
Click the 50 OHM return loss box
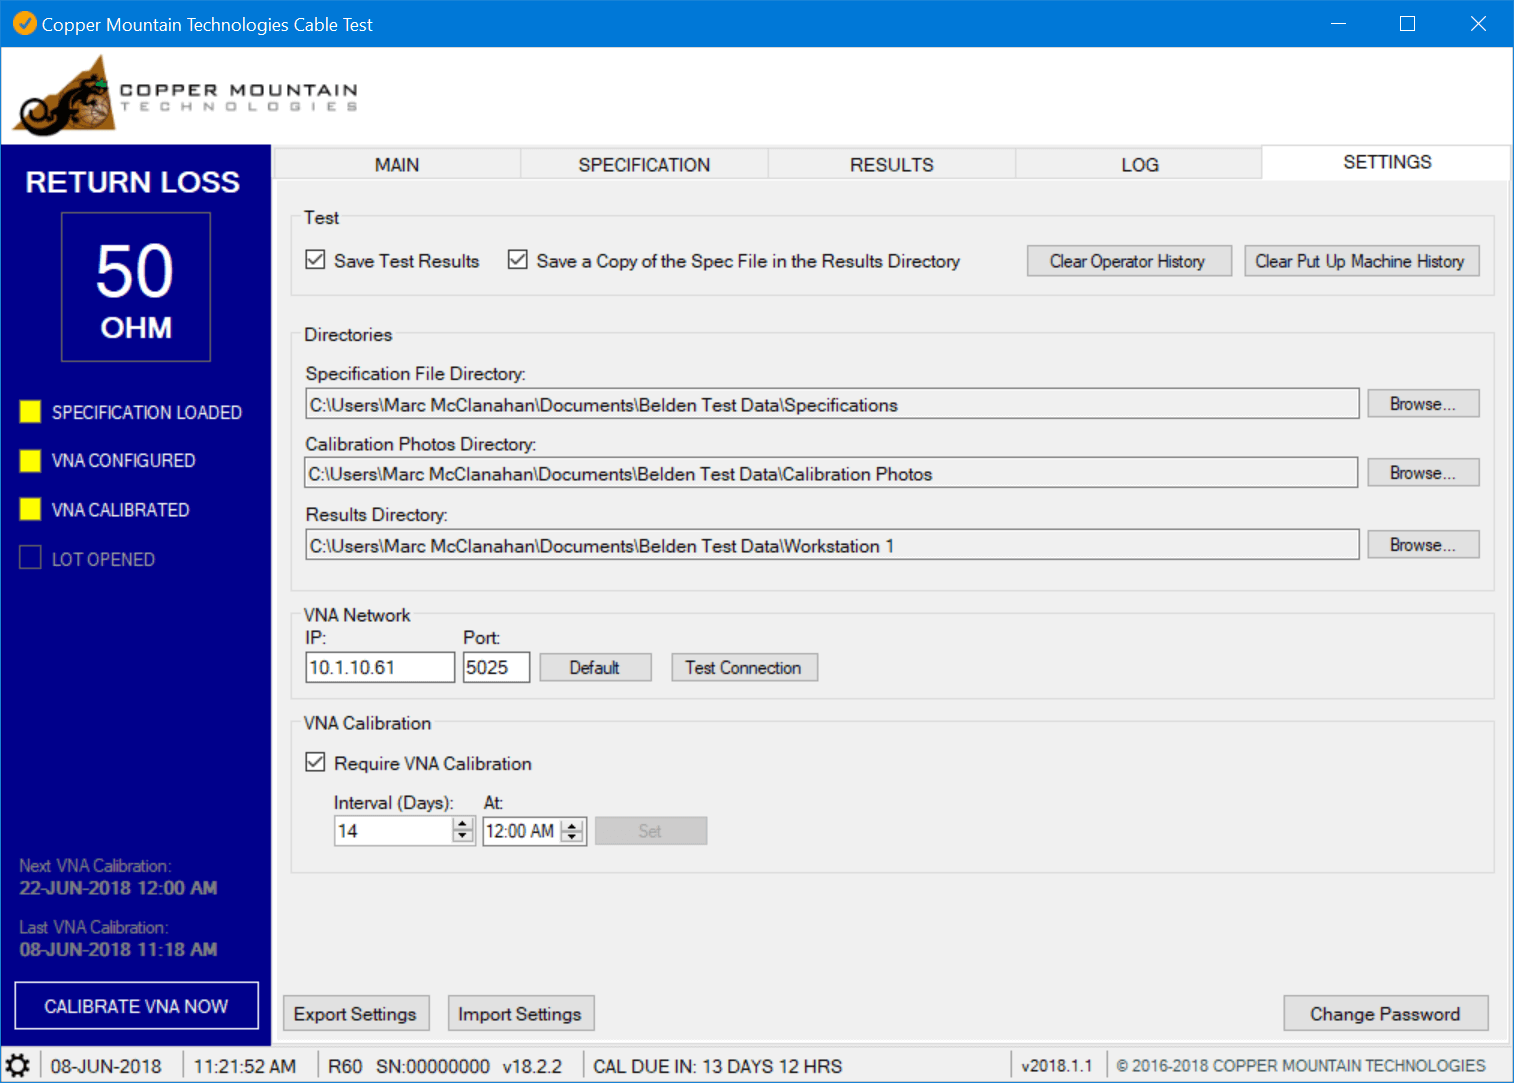point(136,287)
